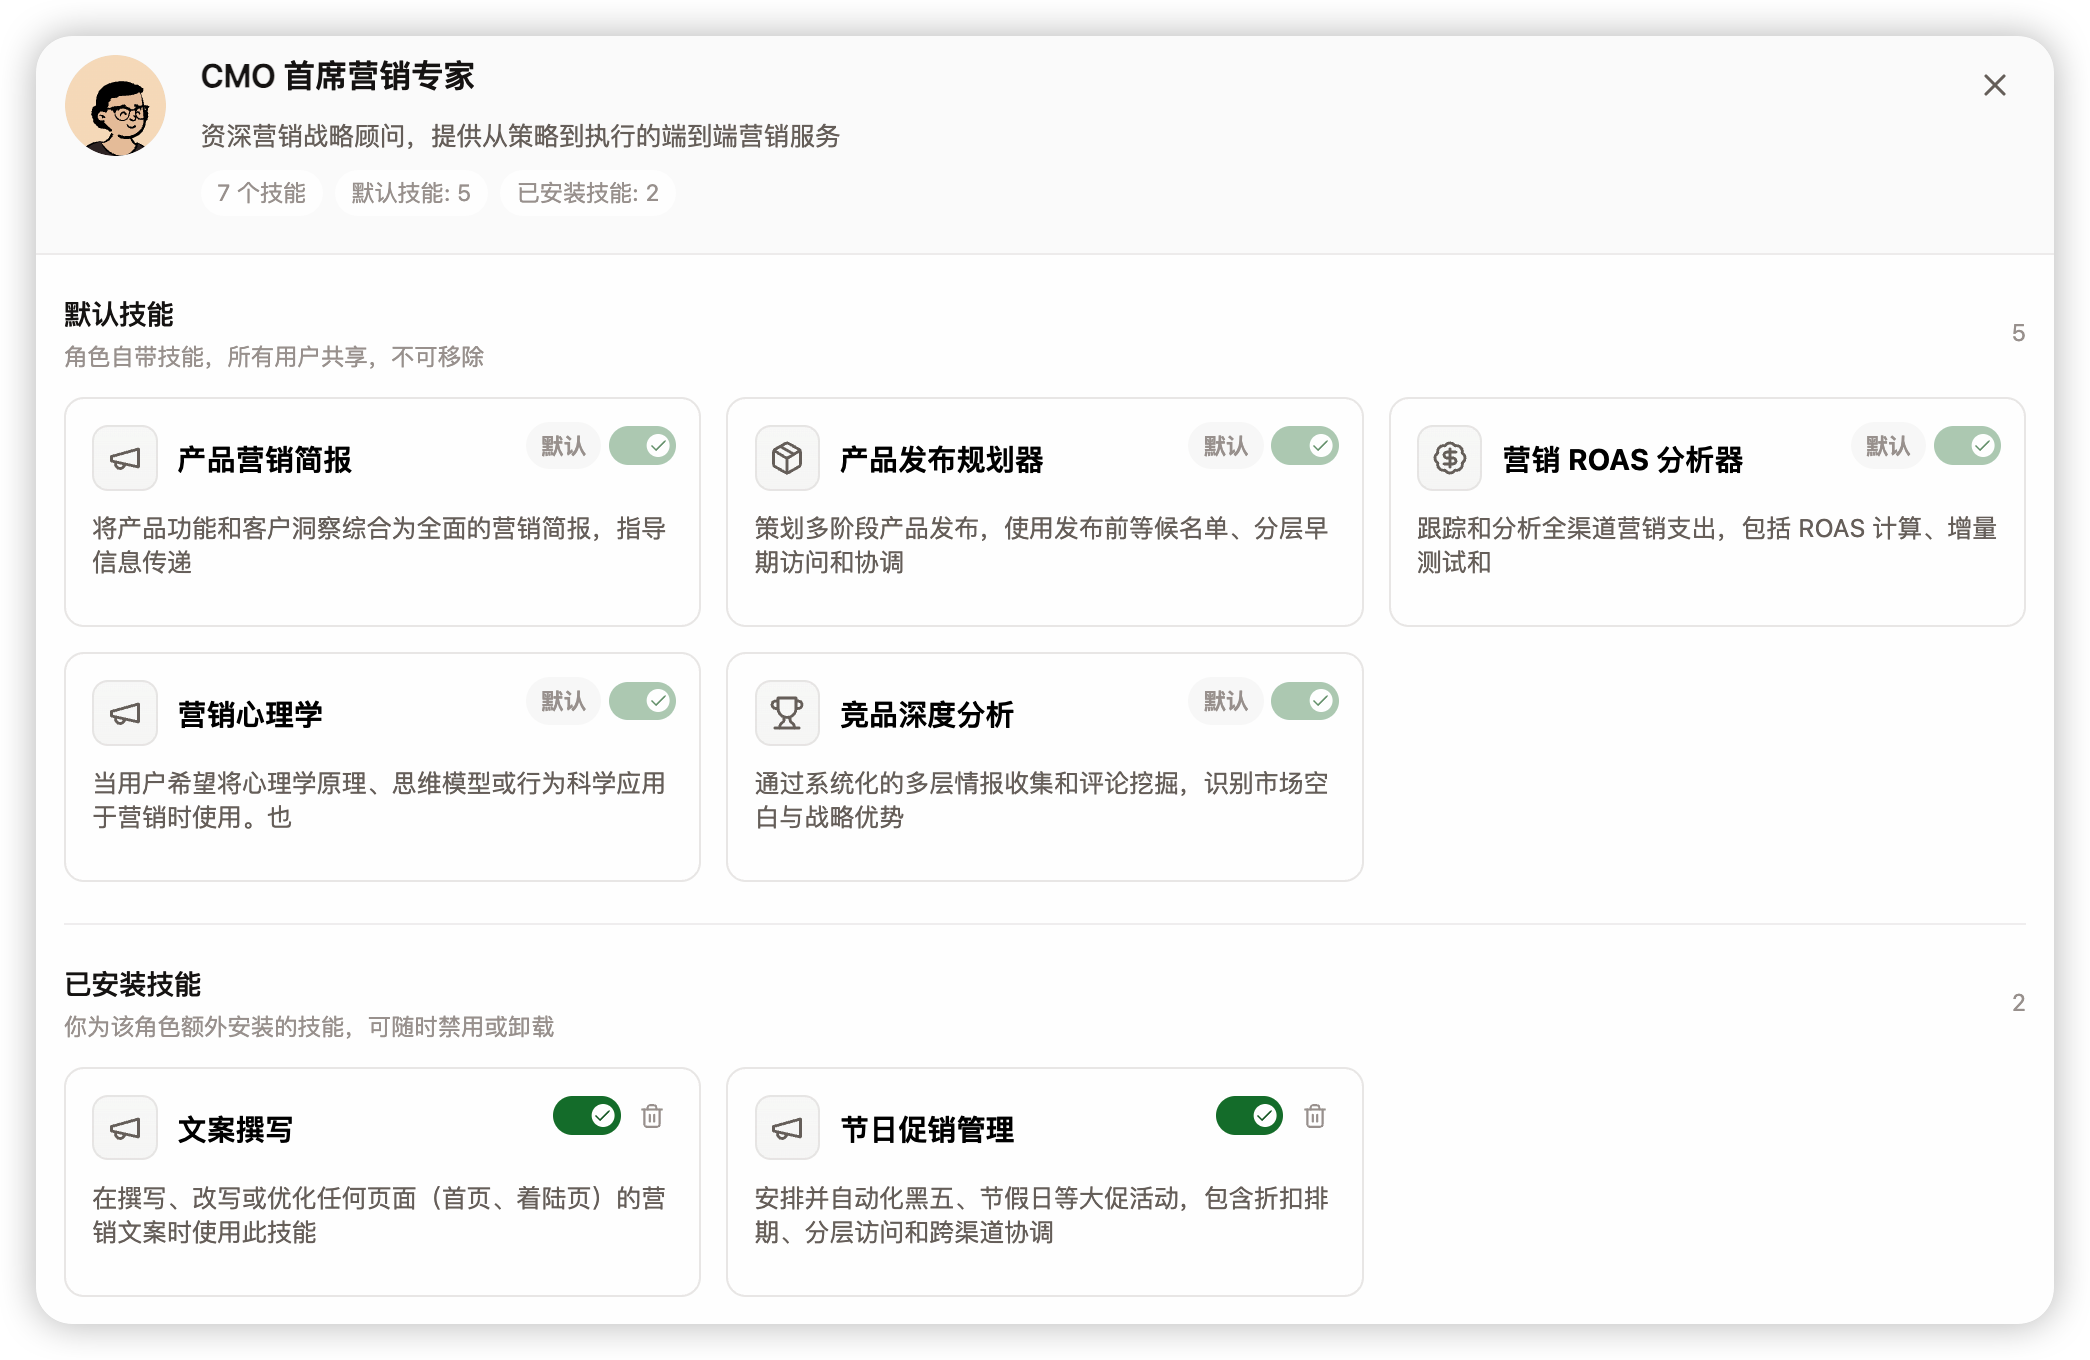Viewport: 2090px width, 1360px height.
Task: Delete the 文案撰写 skill via trash icon
Action: click(652, 1116)
